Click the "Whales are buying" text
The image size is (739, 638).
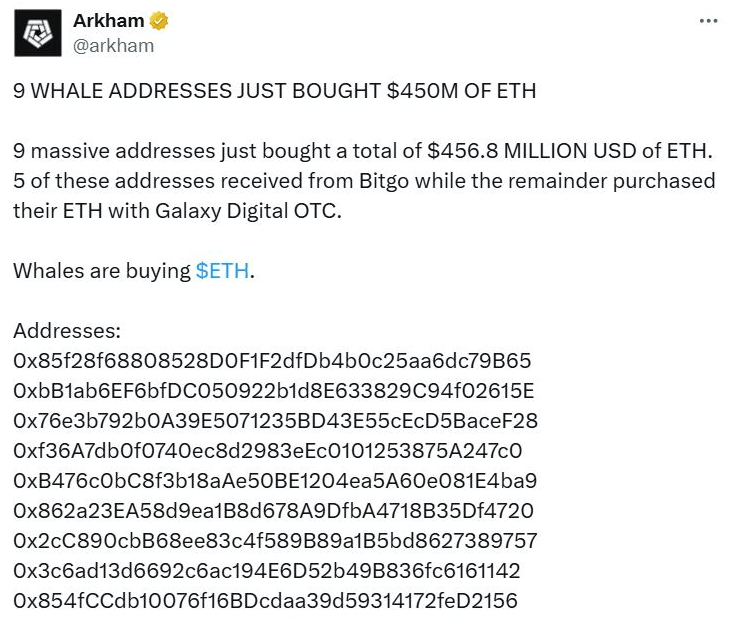point(102,271)
